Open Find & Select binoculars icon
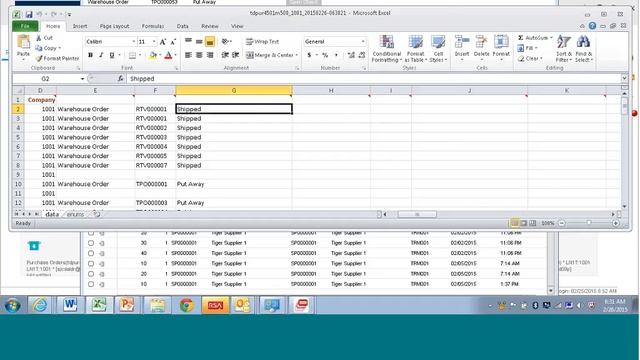This screenshot has width=640, height=360. pos(583,42)
